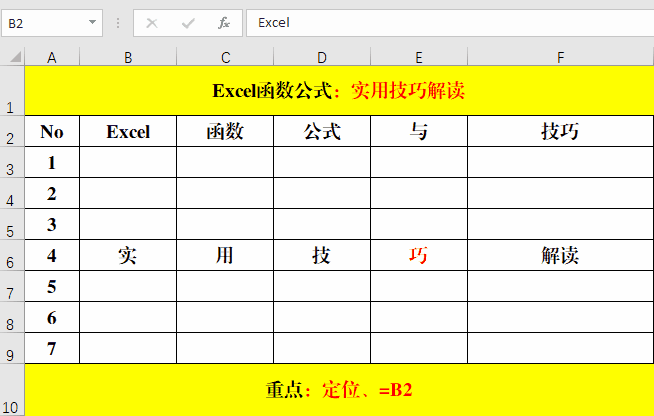654x416 pixels.
Task: Click the cell containing 用
Action: pos(225,255)
